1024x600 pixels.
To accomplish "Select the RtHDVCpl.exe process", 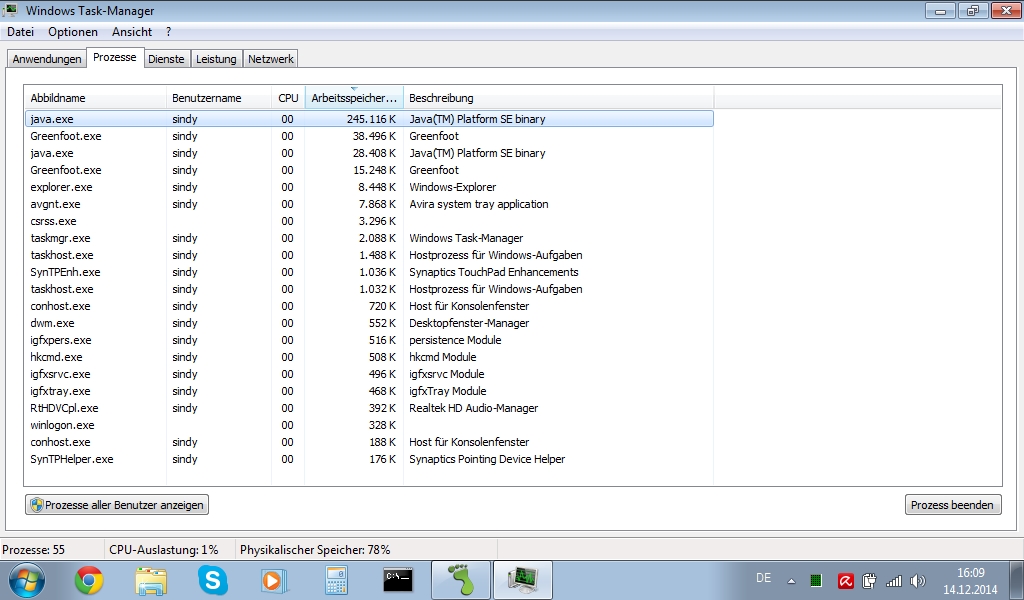I will tap(369, 407).
